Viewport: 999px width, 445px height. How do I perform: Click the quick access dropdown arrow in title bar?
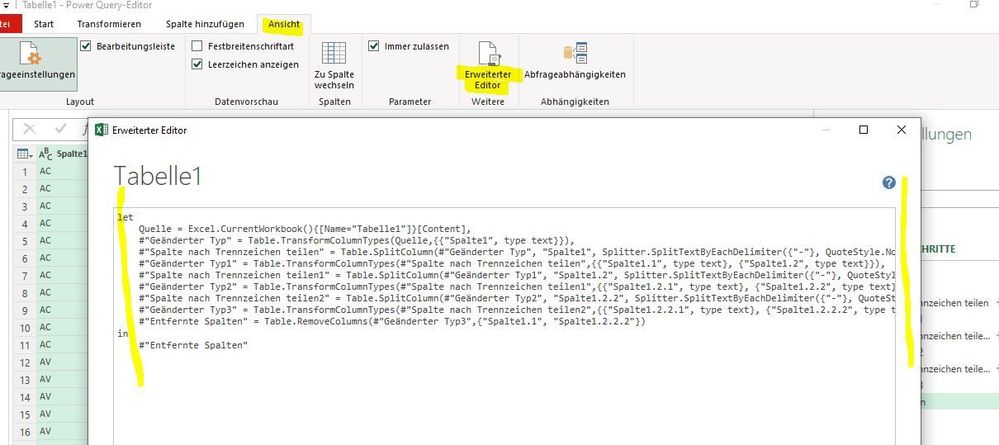click(5, 5)
